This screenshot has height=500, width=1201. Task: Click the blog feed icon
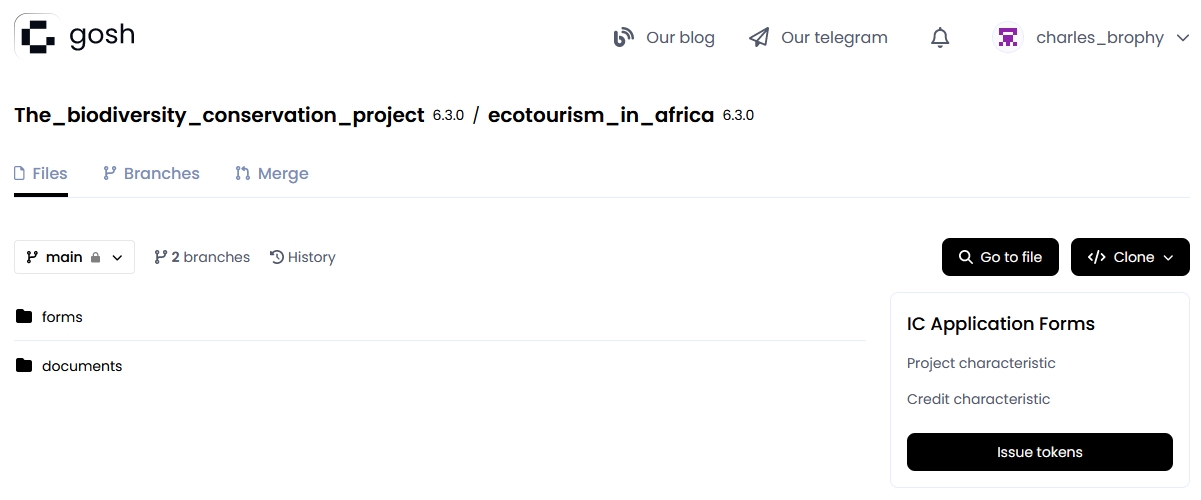pyautogui.click(x=624, y=38)
